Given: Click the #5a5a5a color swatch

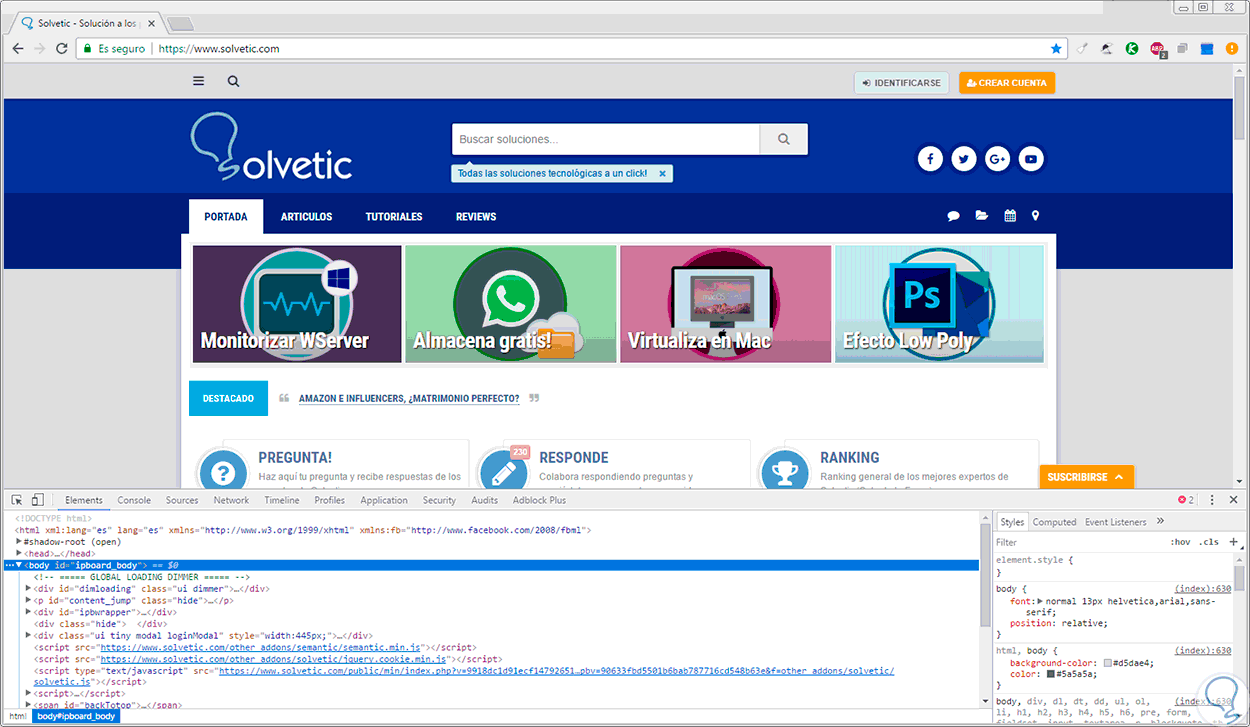Looking at the screenshot, I should click(1053, 675).
